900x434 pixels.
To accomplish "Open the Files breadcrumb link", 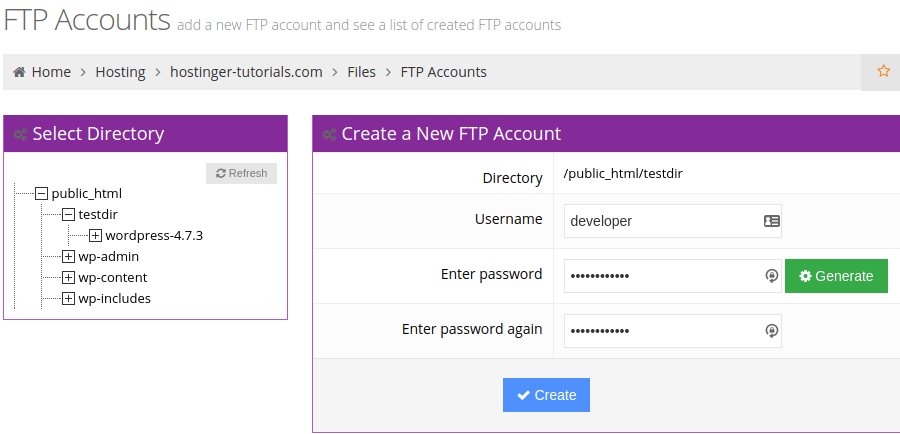I will pyautogui.click(x=362, y=72).
